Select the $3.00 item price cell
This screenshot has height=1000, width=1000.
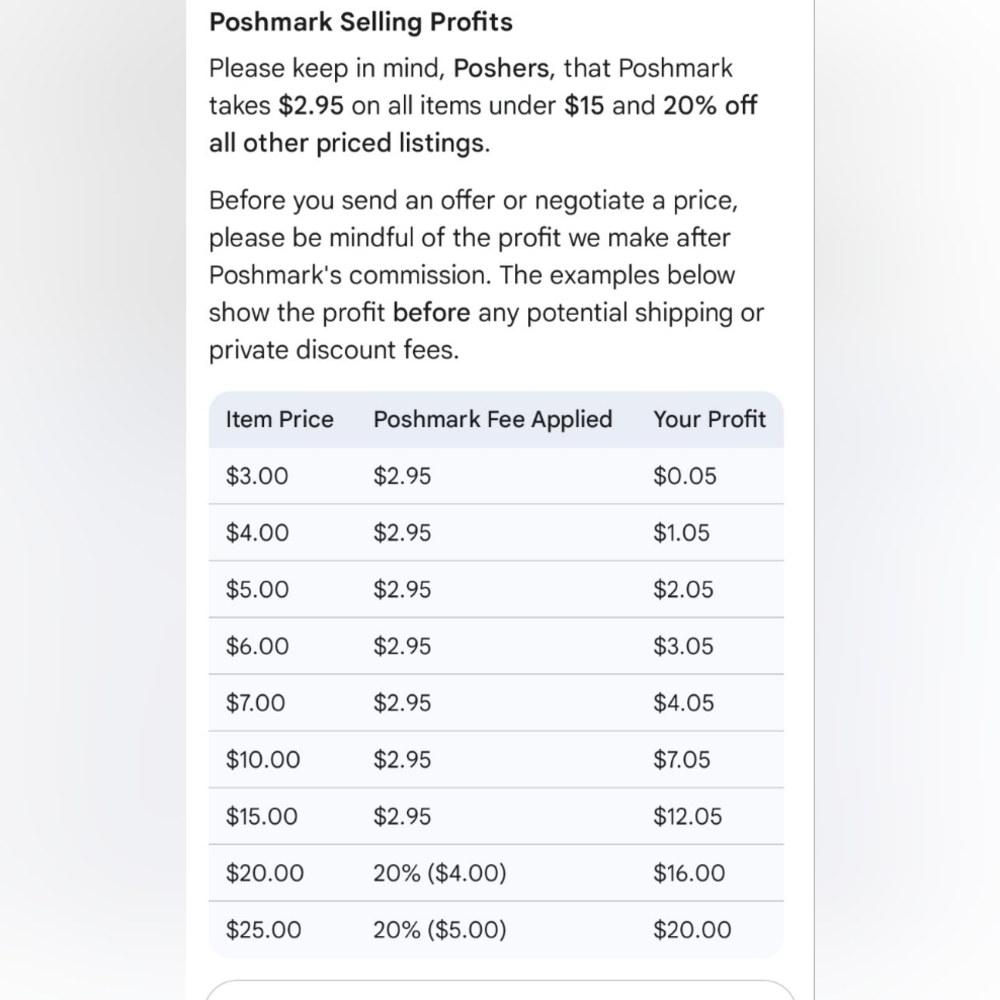[257, 476]
